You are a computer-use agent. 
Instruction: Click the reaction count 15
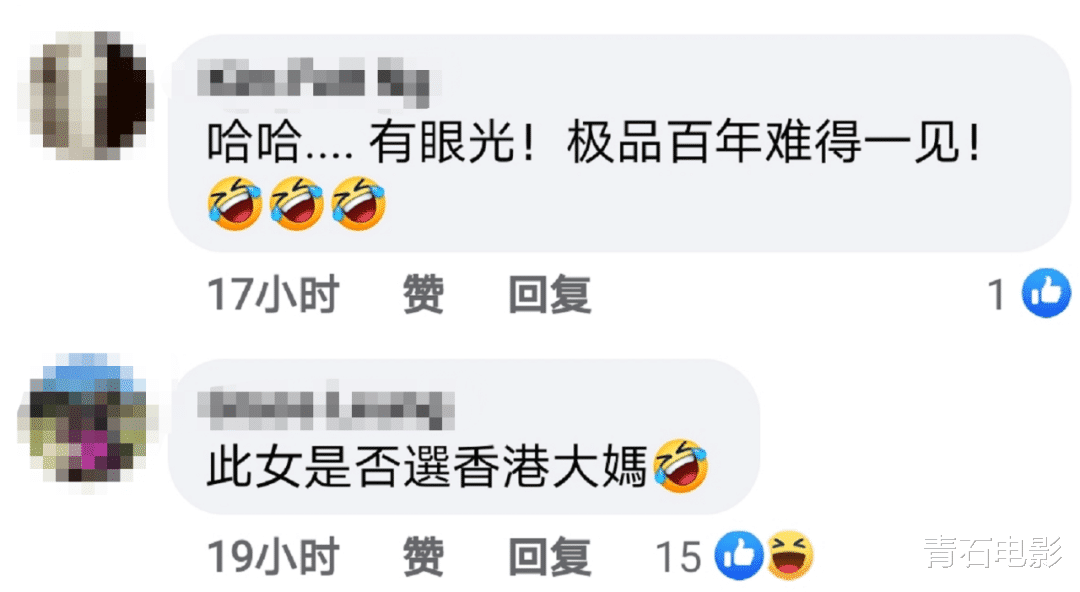(678, 557)
